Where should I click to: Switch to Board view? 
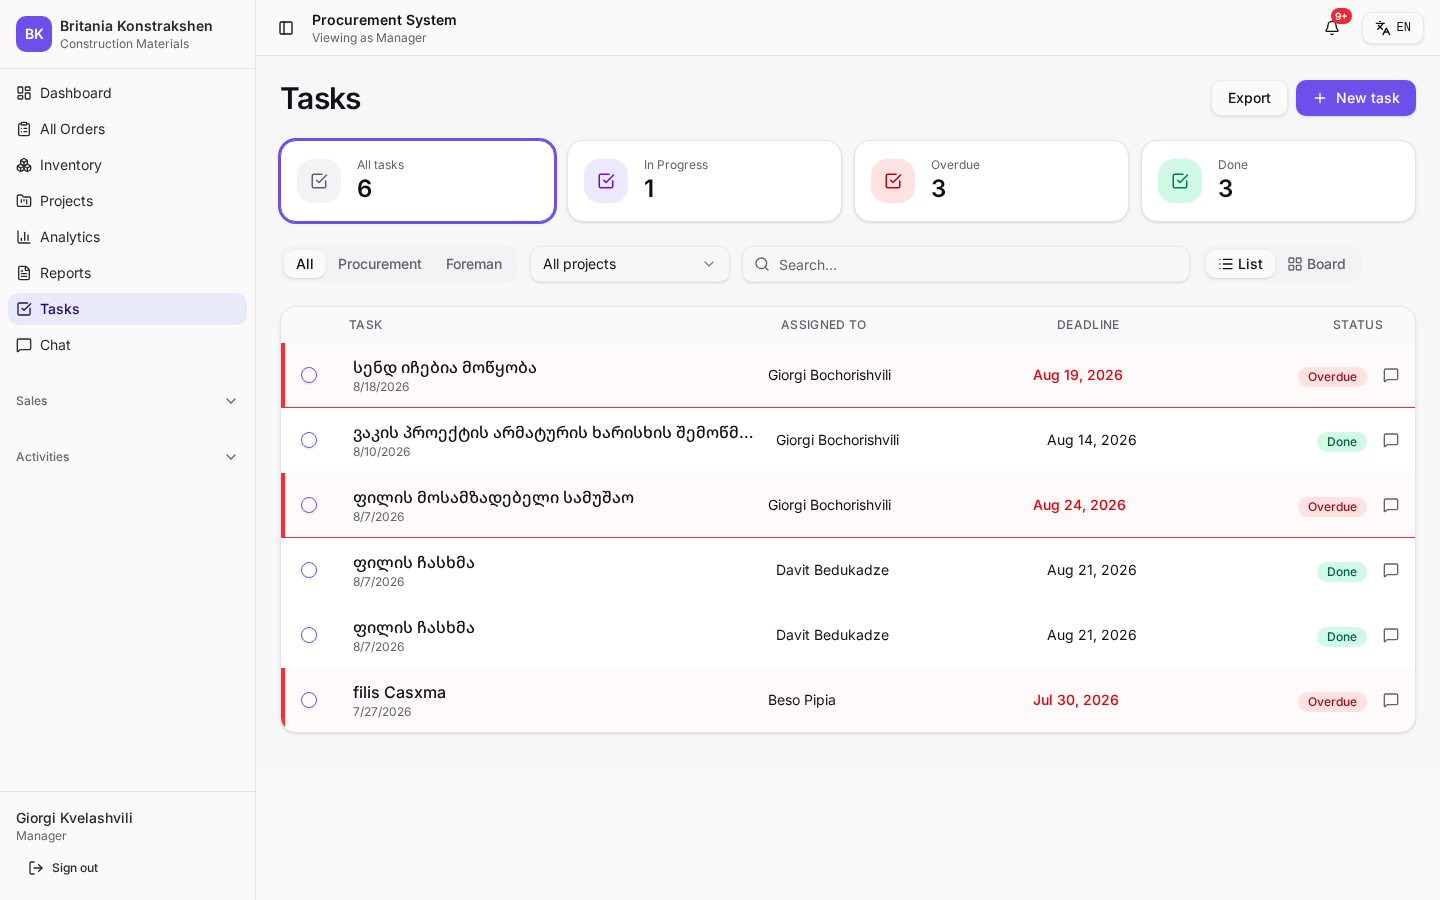(x=1317, y=264)
